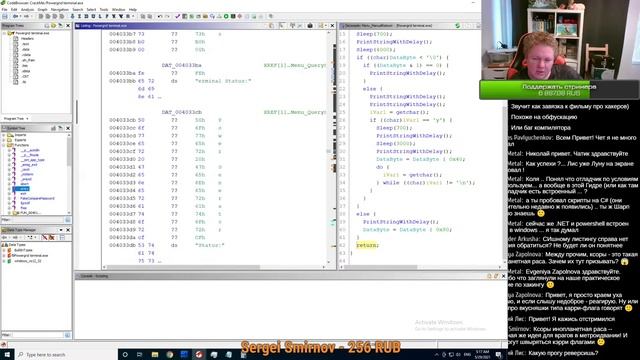
Task: Click the green circle toolbar icon
Action: [226, 16]
